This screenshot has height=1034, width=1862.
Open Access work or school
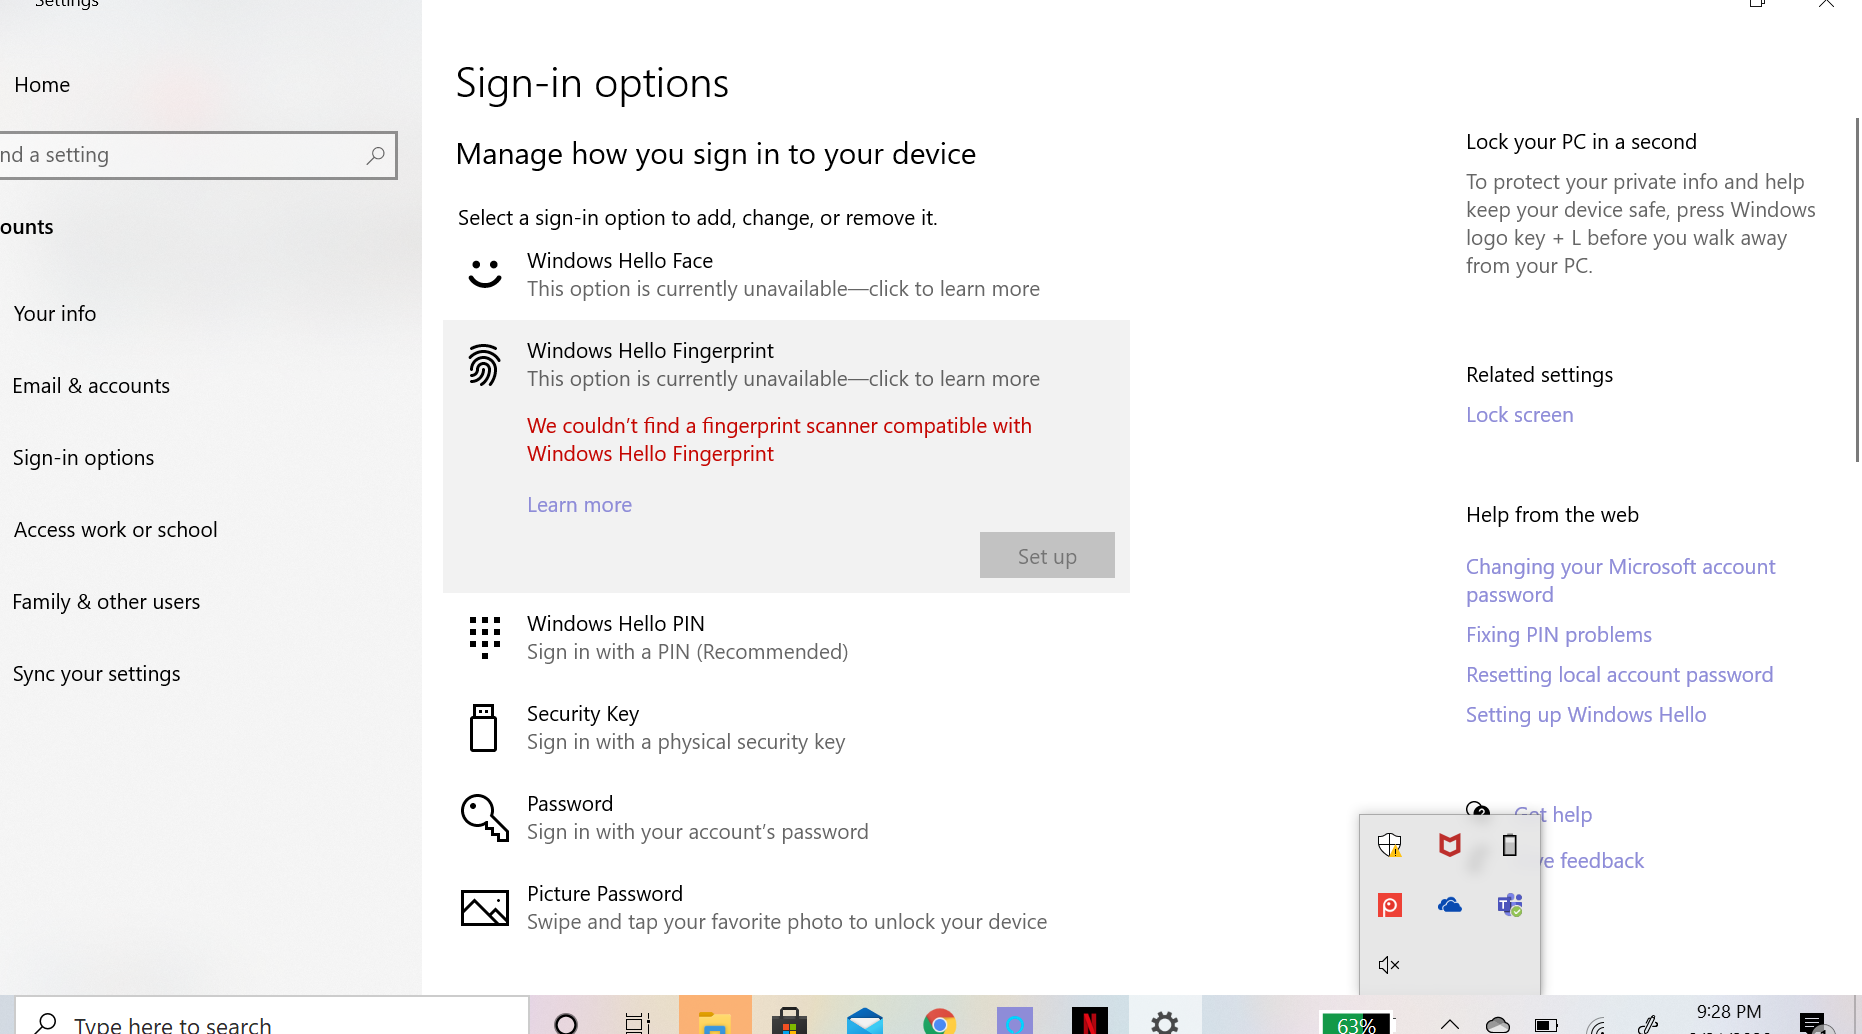[x=116, y=530]
